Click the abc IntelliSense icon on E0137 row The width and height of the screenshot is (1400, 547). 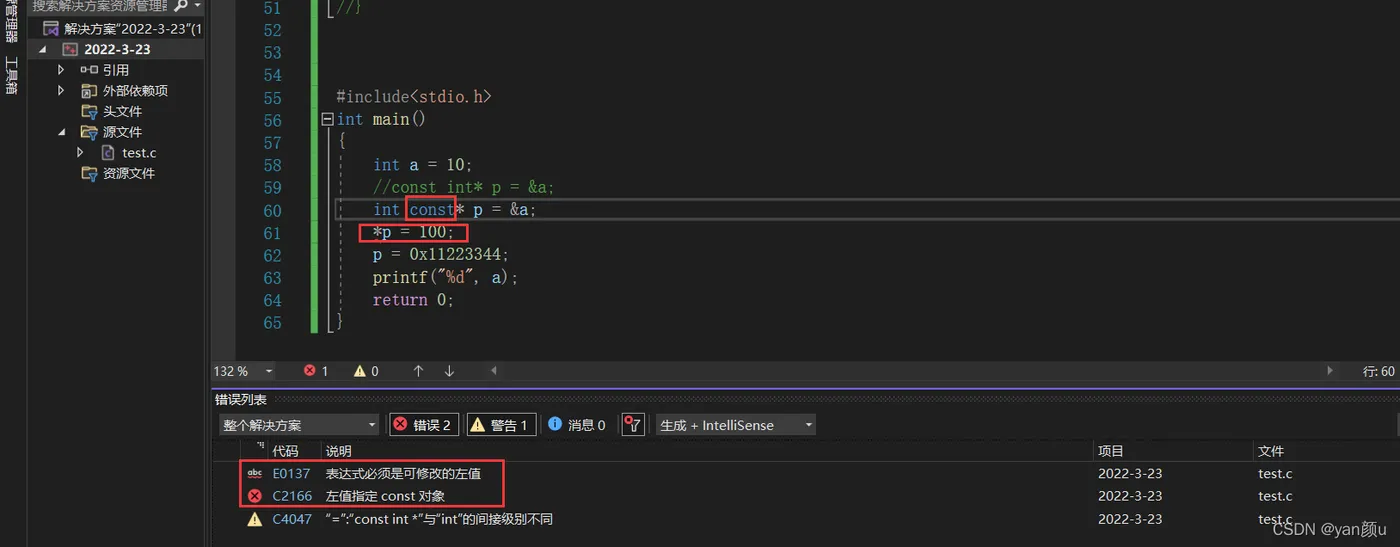click(x=255, y=473)
